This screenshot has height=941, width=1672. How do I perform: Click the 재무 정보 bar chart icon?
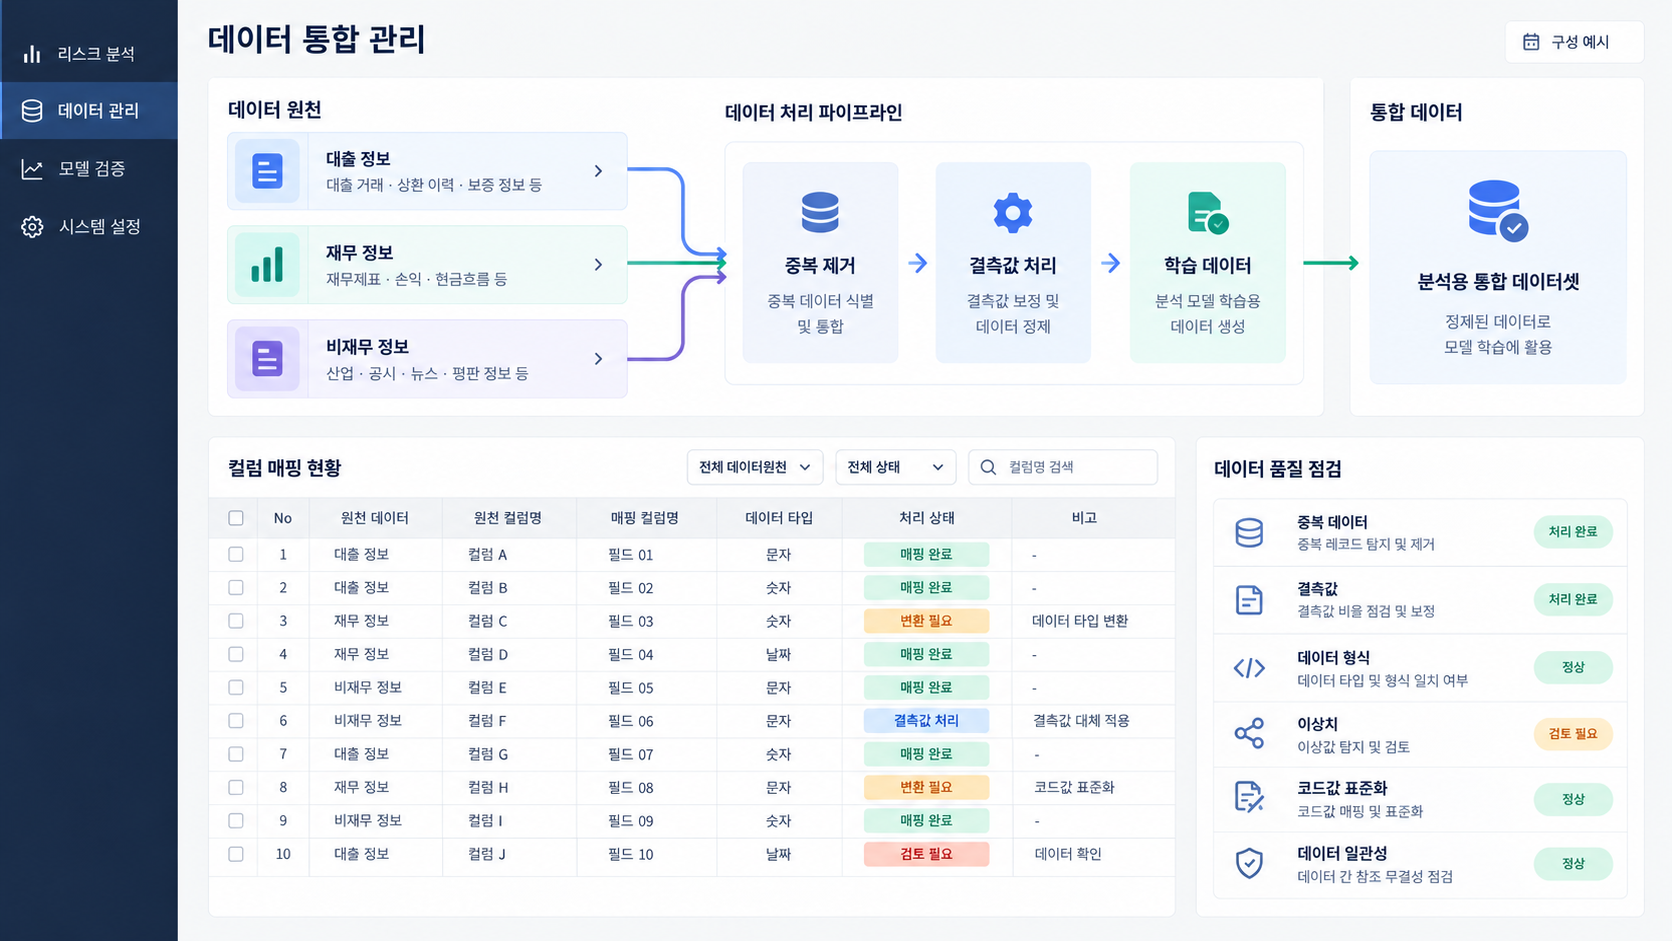[267, 265]
